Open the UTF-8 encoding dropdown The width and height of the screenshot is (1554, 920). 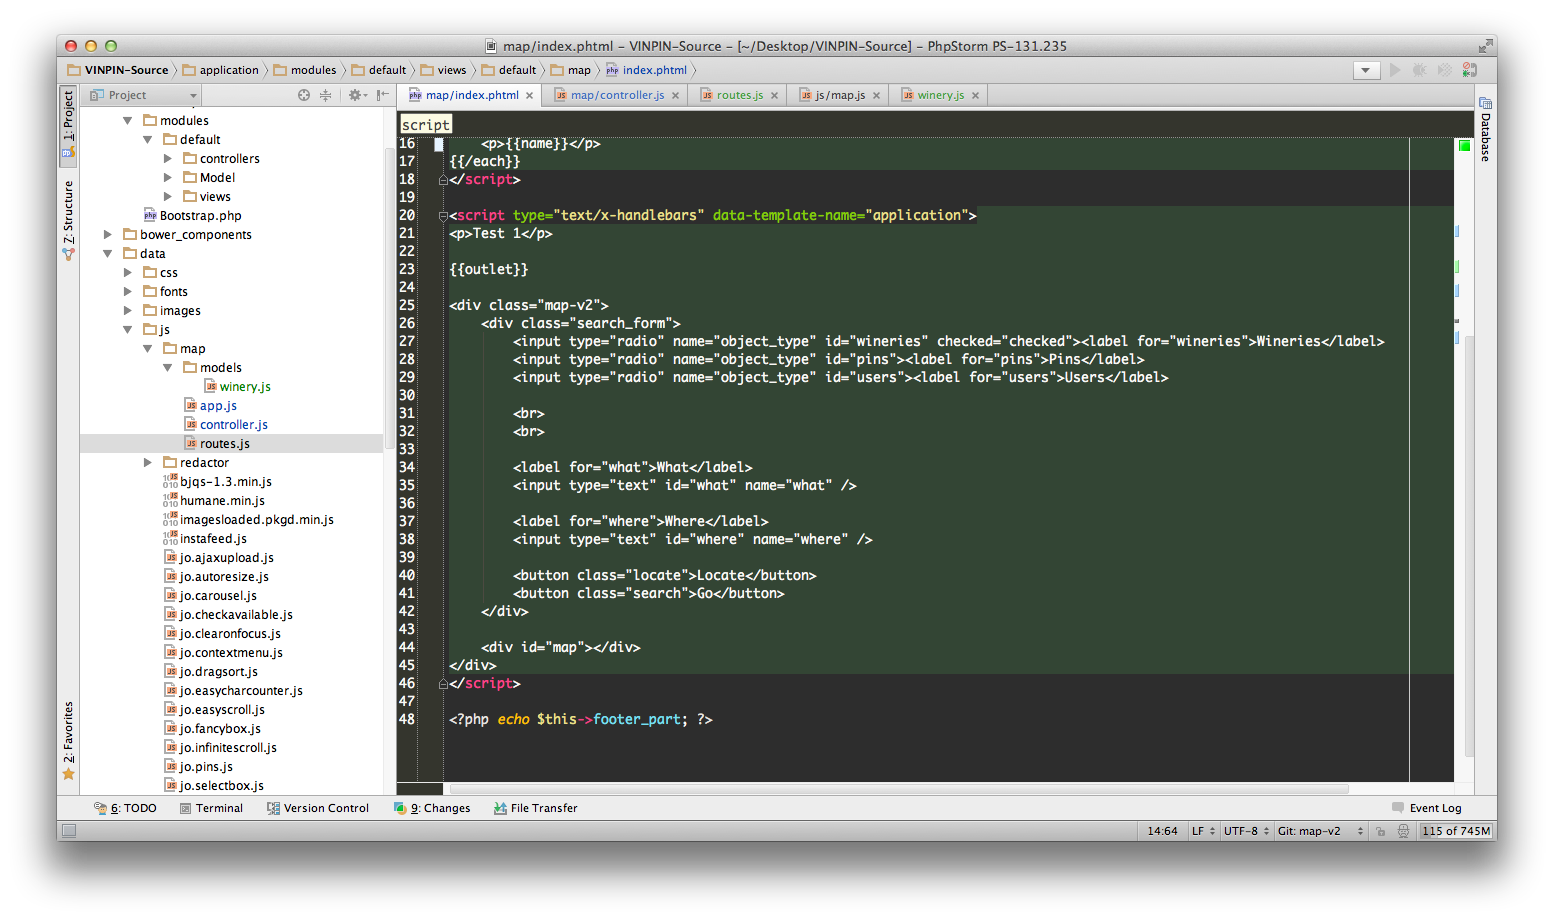(x=1246, y=831)
